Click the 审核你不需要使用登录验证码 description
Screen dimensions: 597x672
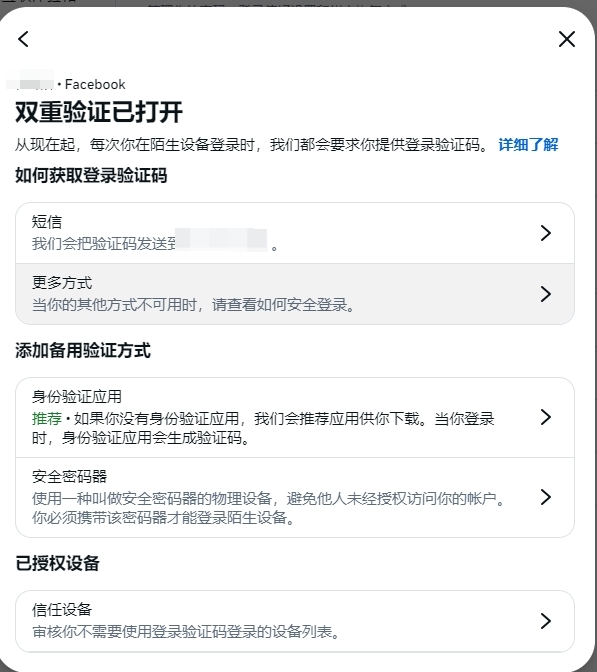(x=186, y=632)
